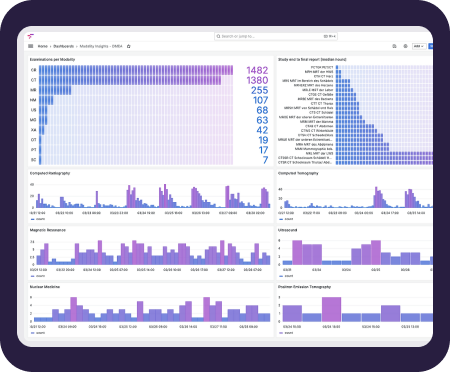The image size is (450, 372).
Task: Select the MG modality label
Action: coord(33,120)
